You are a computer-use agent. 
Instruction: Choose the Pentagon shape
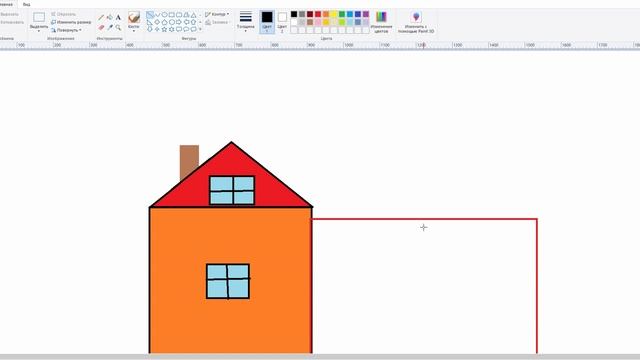coord(164,22)
